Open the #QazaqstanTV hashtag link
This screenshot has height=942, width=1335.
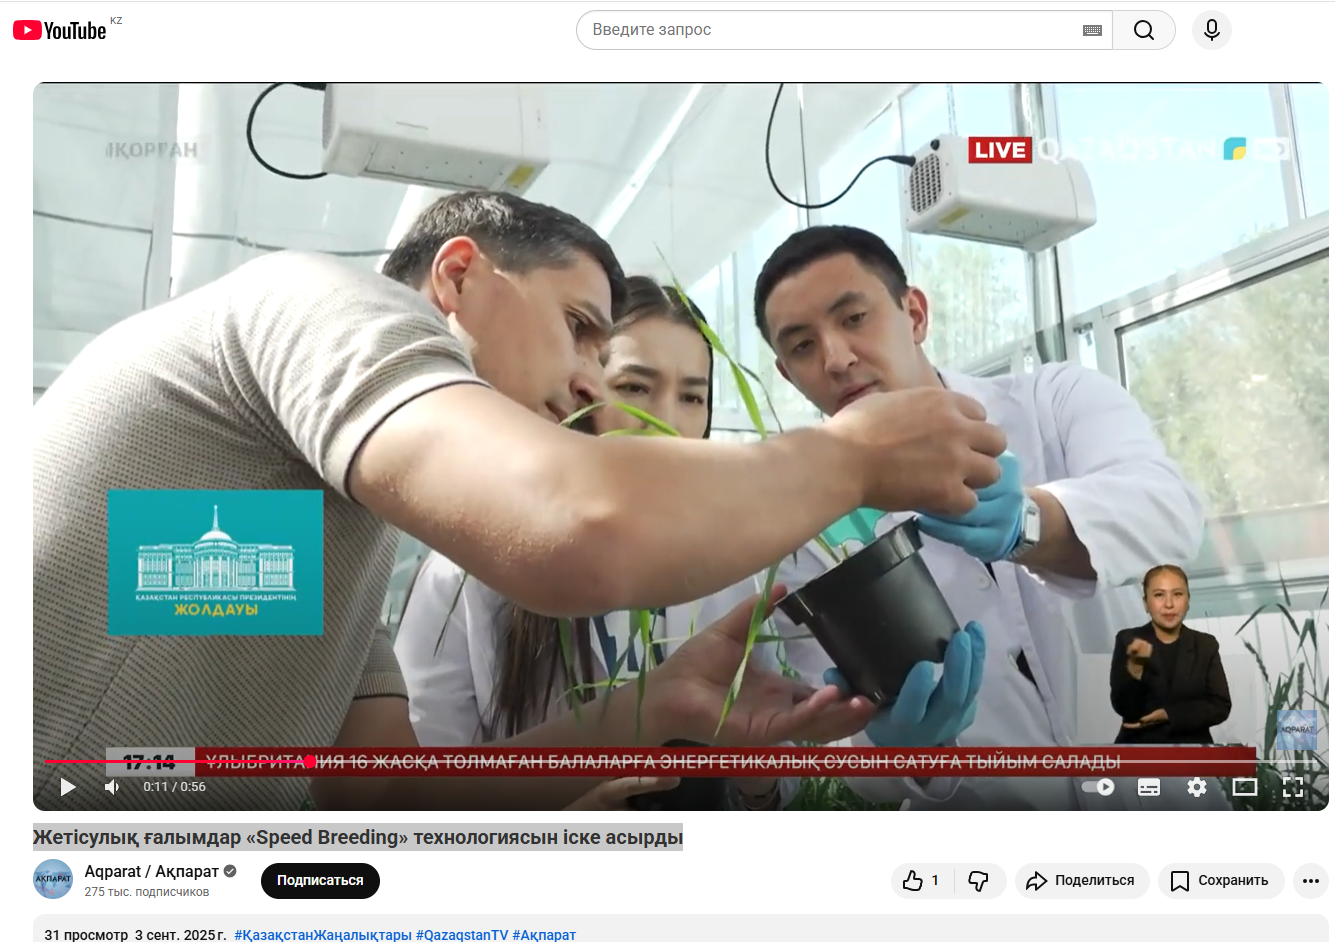click(x=461, y=934)
